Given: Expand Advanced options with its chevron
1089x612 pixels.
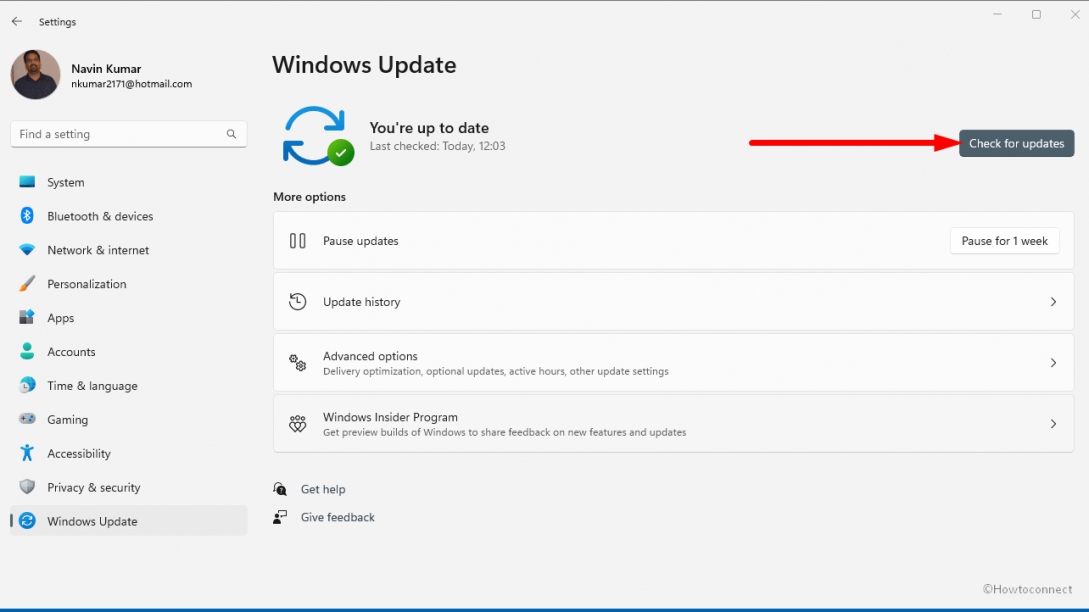Looking at the screenshot, I should [1053, 363].
